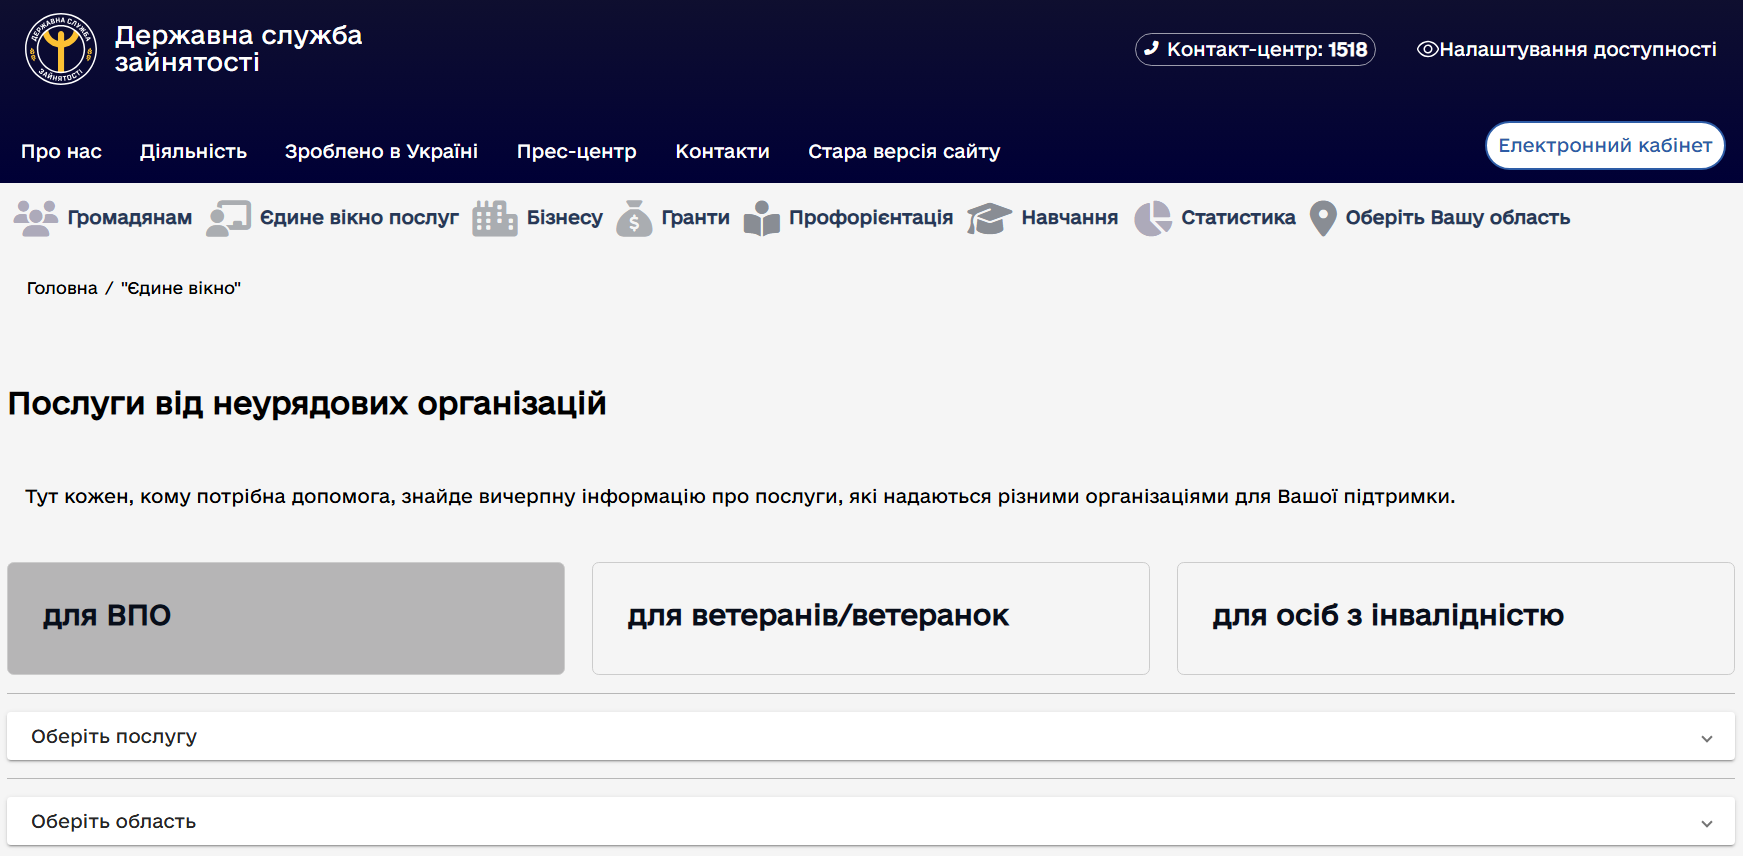Select the для ВПО tab

tap(286, 618)
